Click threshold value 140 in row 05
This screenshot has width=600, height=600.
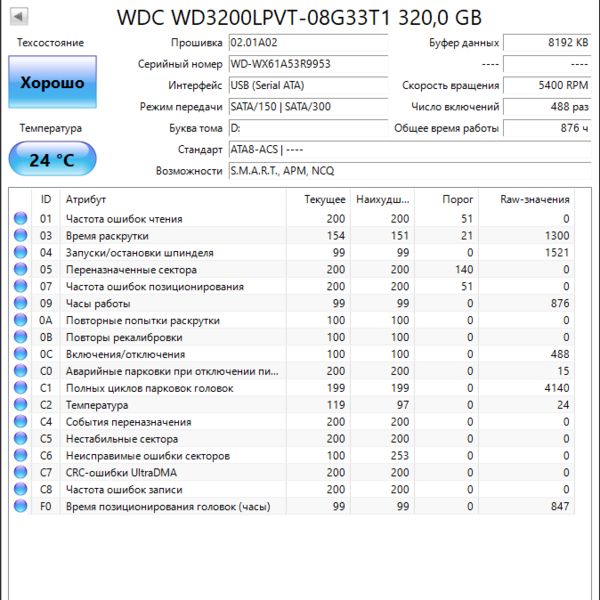pos(464,270)
